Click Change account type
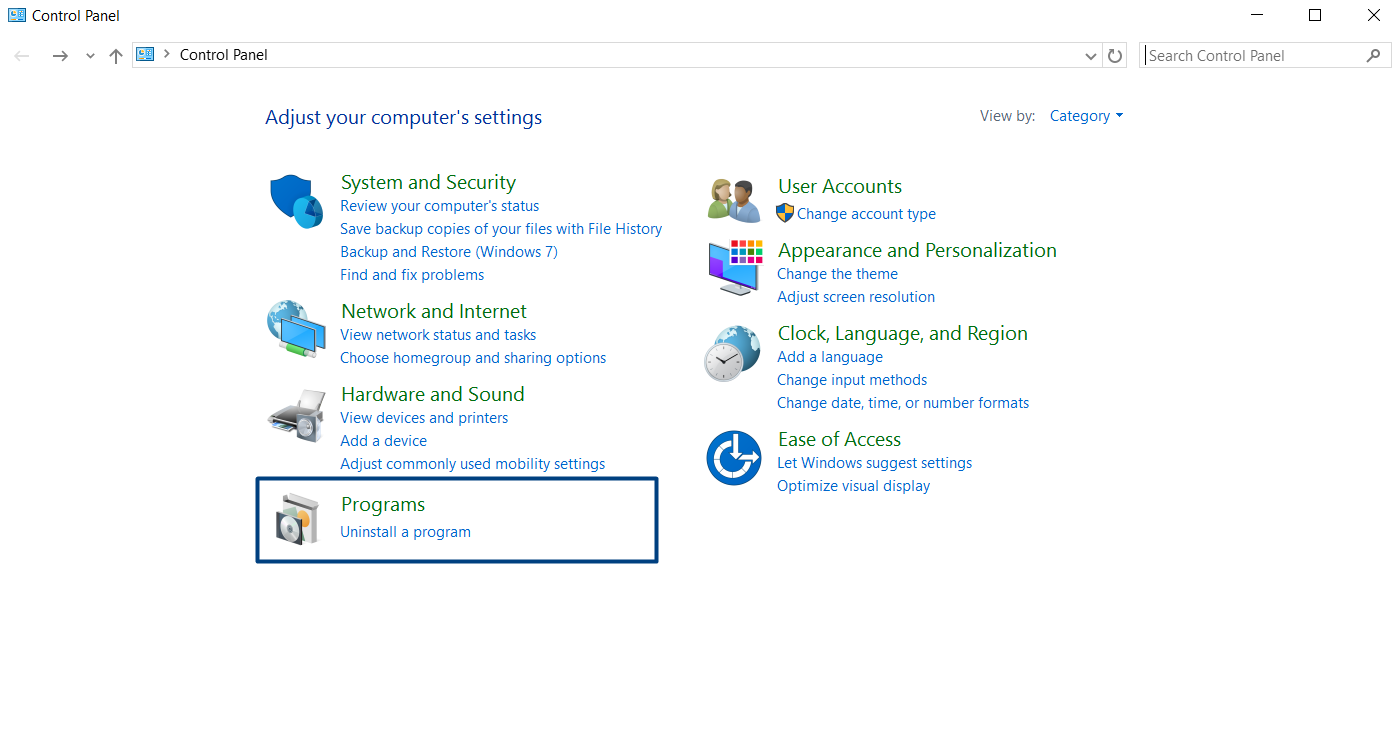The height and width of the screenshot is (734, 1400). pos(866,214)
